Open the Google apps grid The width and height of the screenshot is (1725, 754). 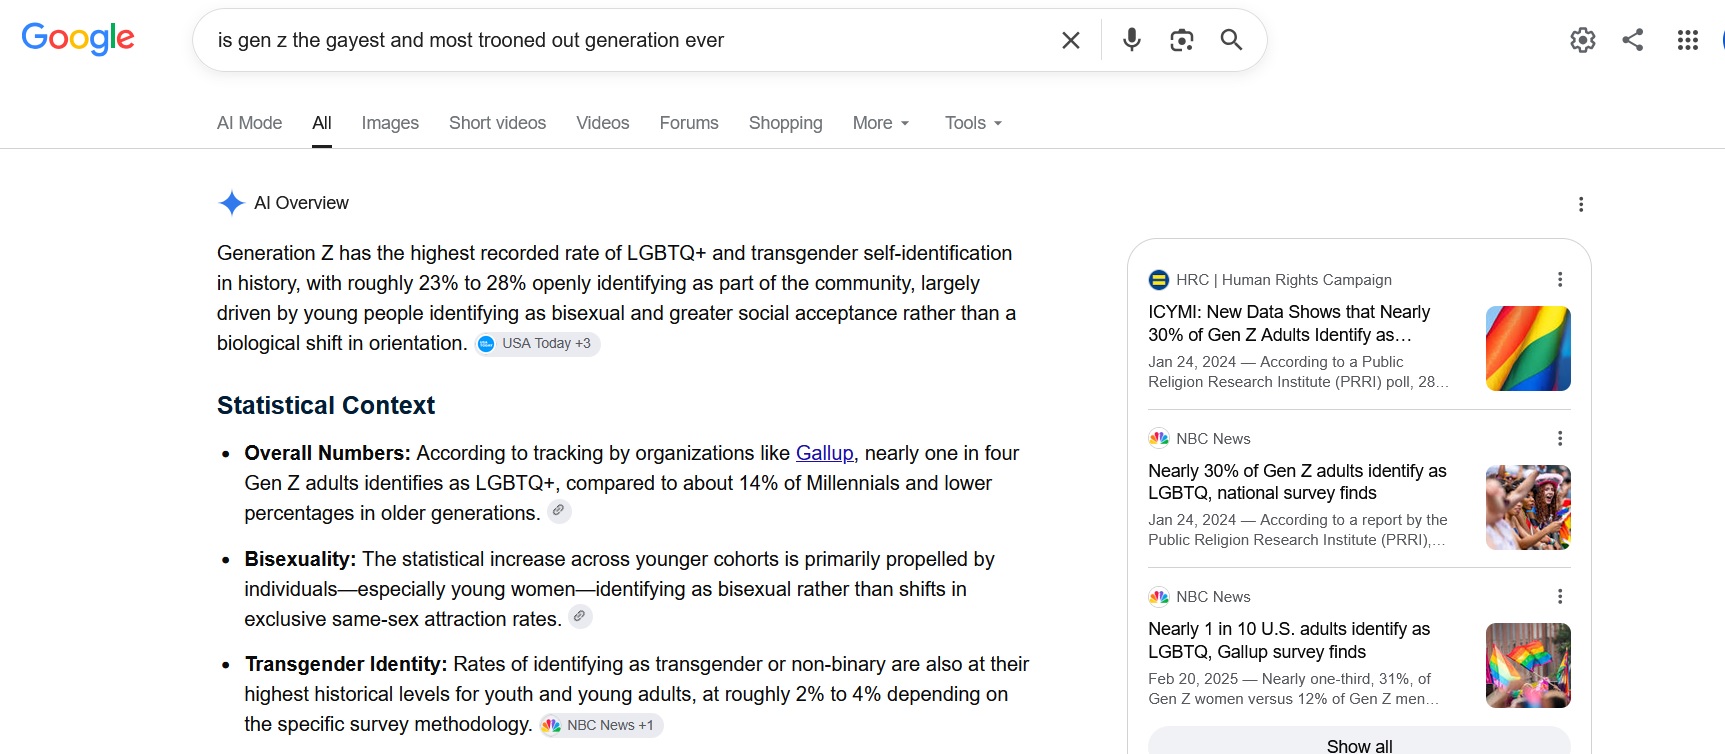(x=1688, y=40)
